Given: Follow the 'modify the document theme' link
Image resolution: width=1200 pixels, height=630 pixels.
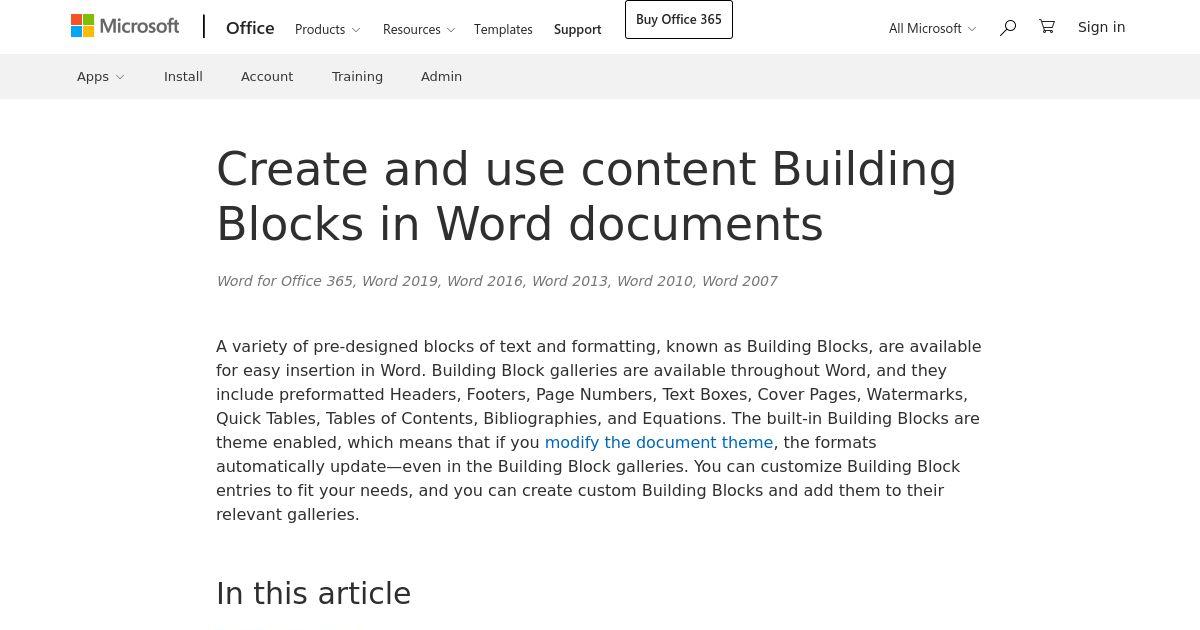Looking at the screenshot, I should (659, 442).
